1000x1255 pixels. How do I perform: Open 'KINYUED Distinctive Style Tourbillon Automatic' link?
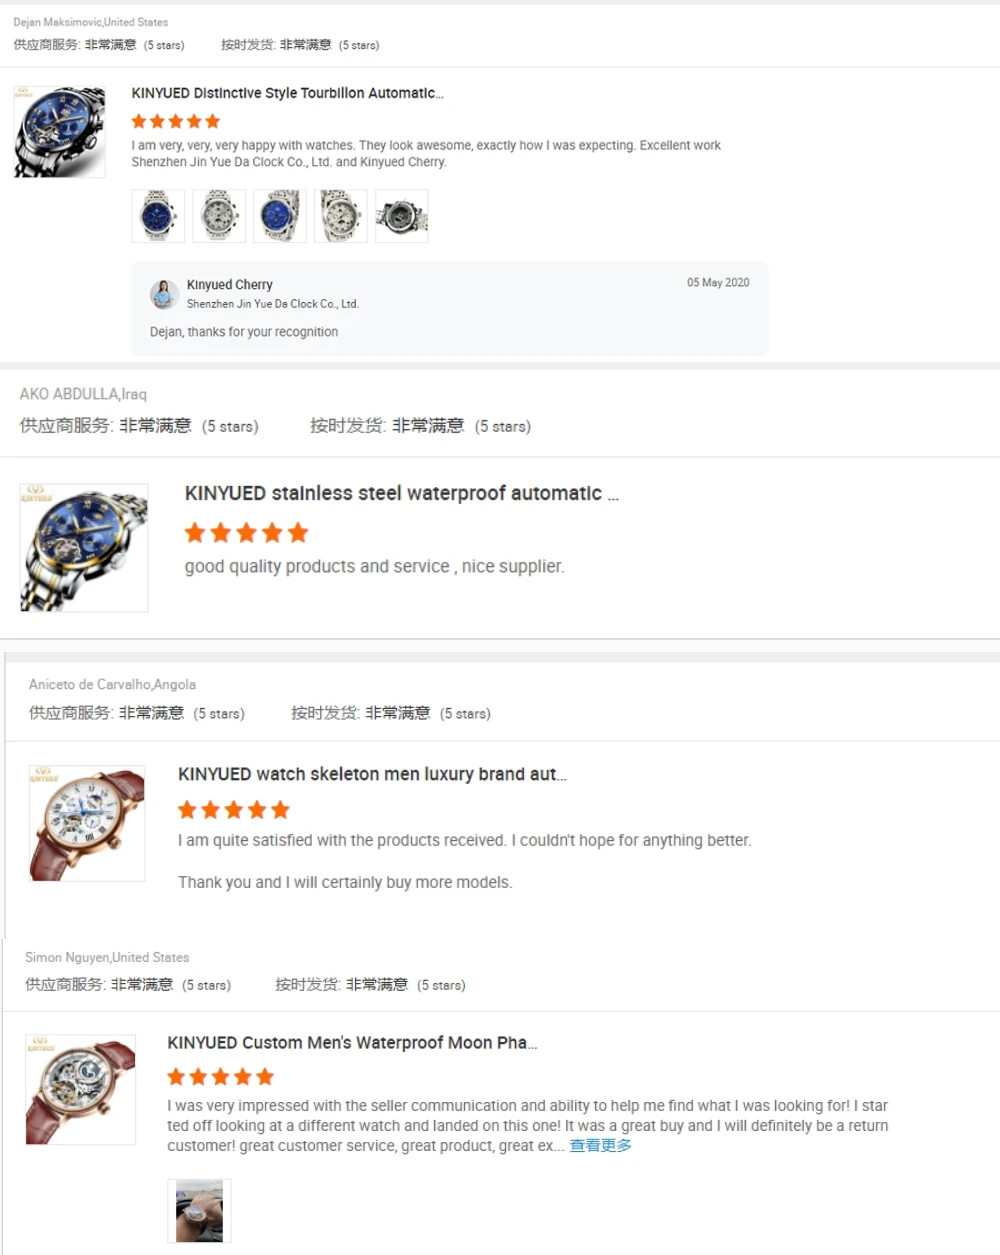tap(287, 93)
